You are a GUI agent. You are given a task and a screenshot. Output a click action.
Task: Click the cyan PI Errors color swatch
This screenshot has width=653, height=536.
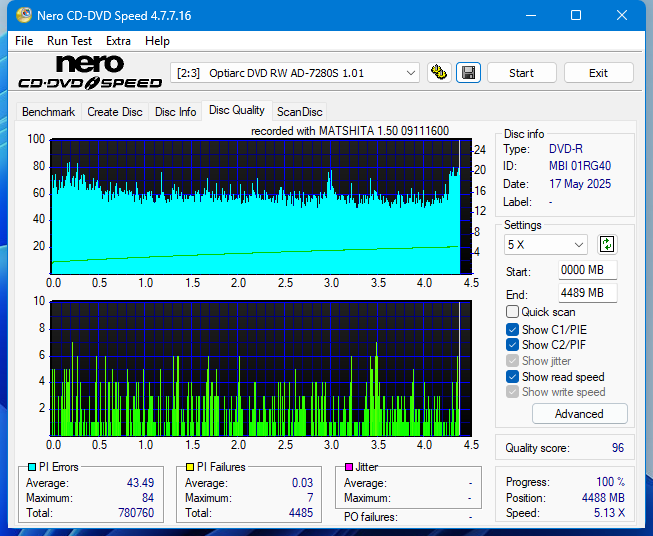click(31, 467)
